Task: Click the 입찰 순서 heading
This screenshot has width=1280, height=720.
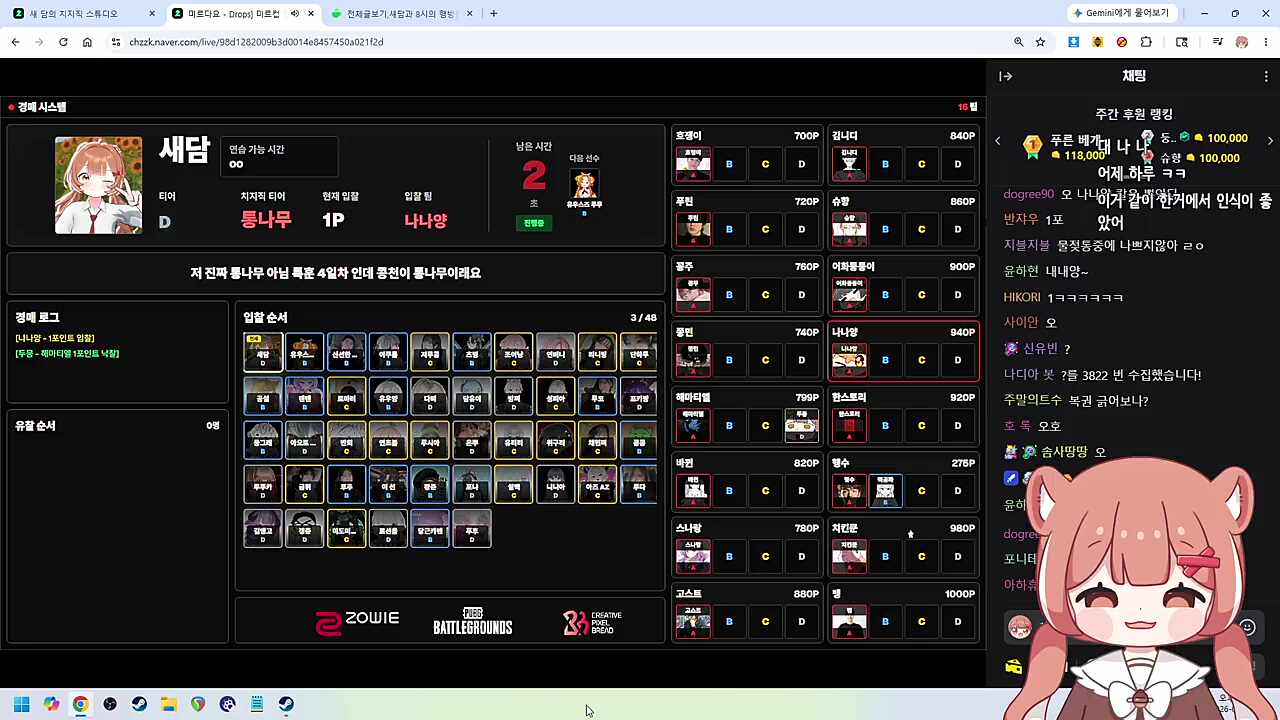Action: [x=265, y=317]
